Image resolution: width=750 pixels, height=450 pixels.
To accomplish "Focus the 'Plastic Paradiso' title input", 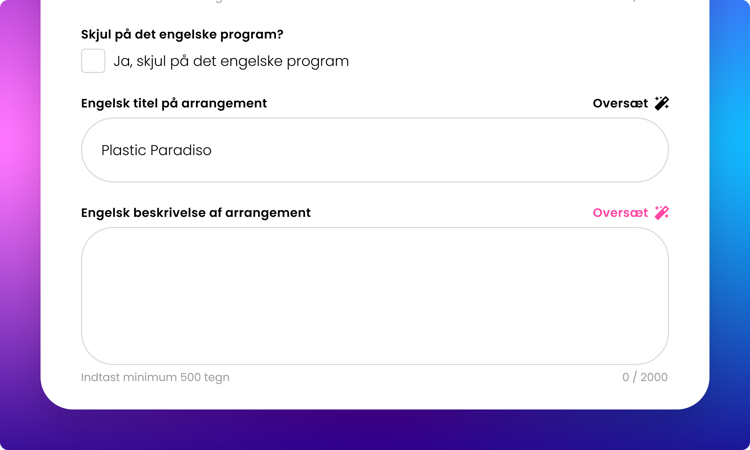I will point(375,150).
